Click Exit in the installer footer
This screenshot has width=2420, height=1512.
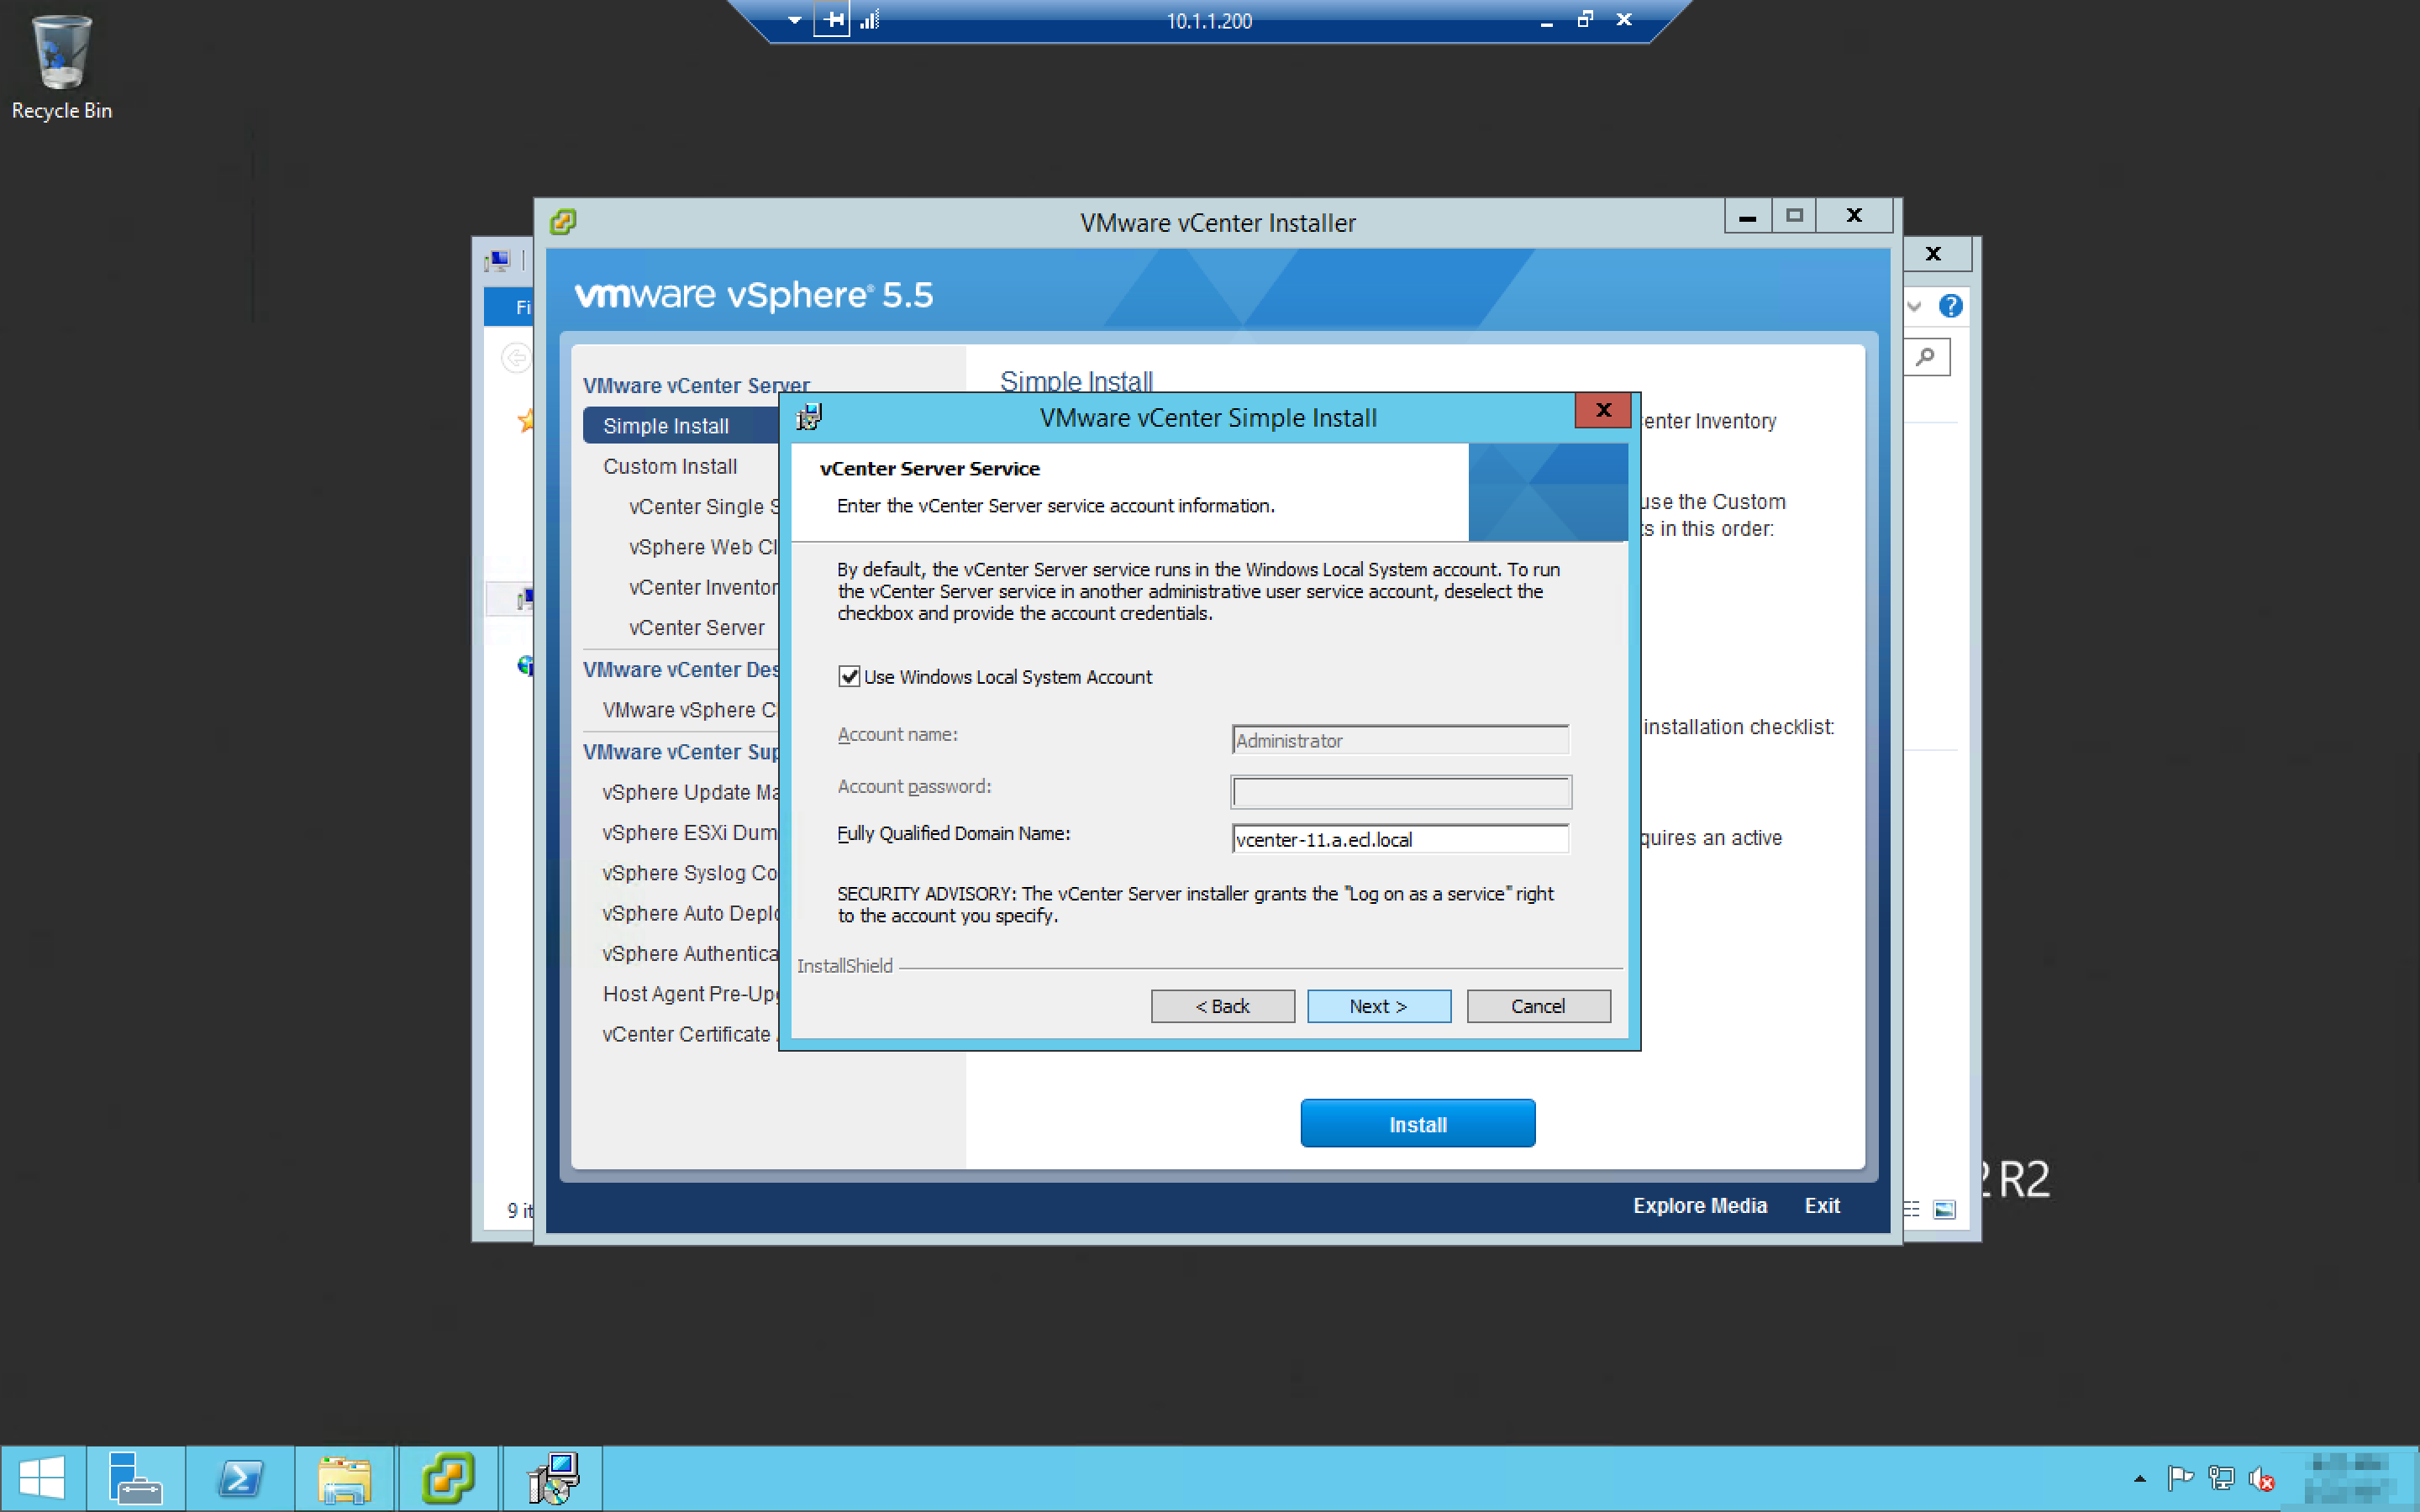pos(1822,1206)
